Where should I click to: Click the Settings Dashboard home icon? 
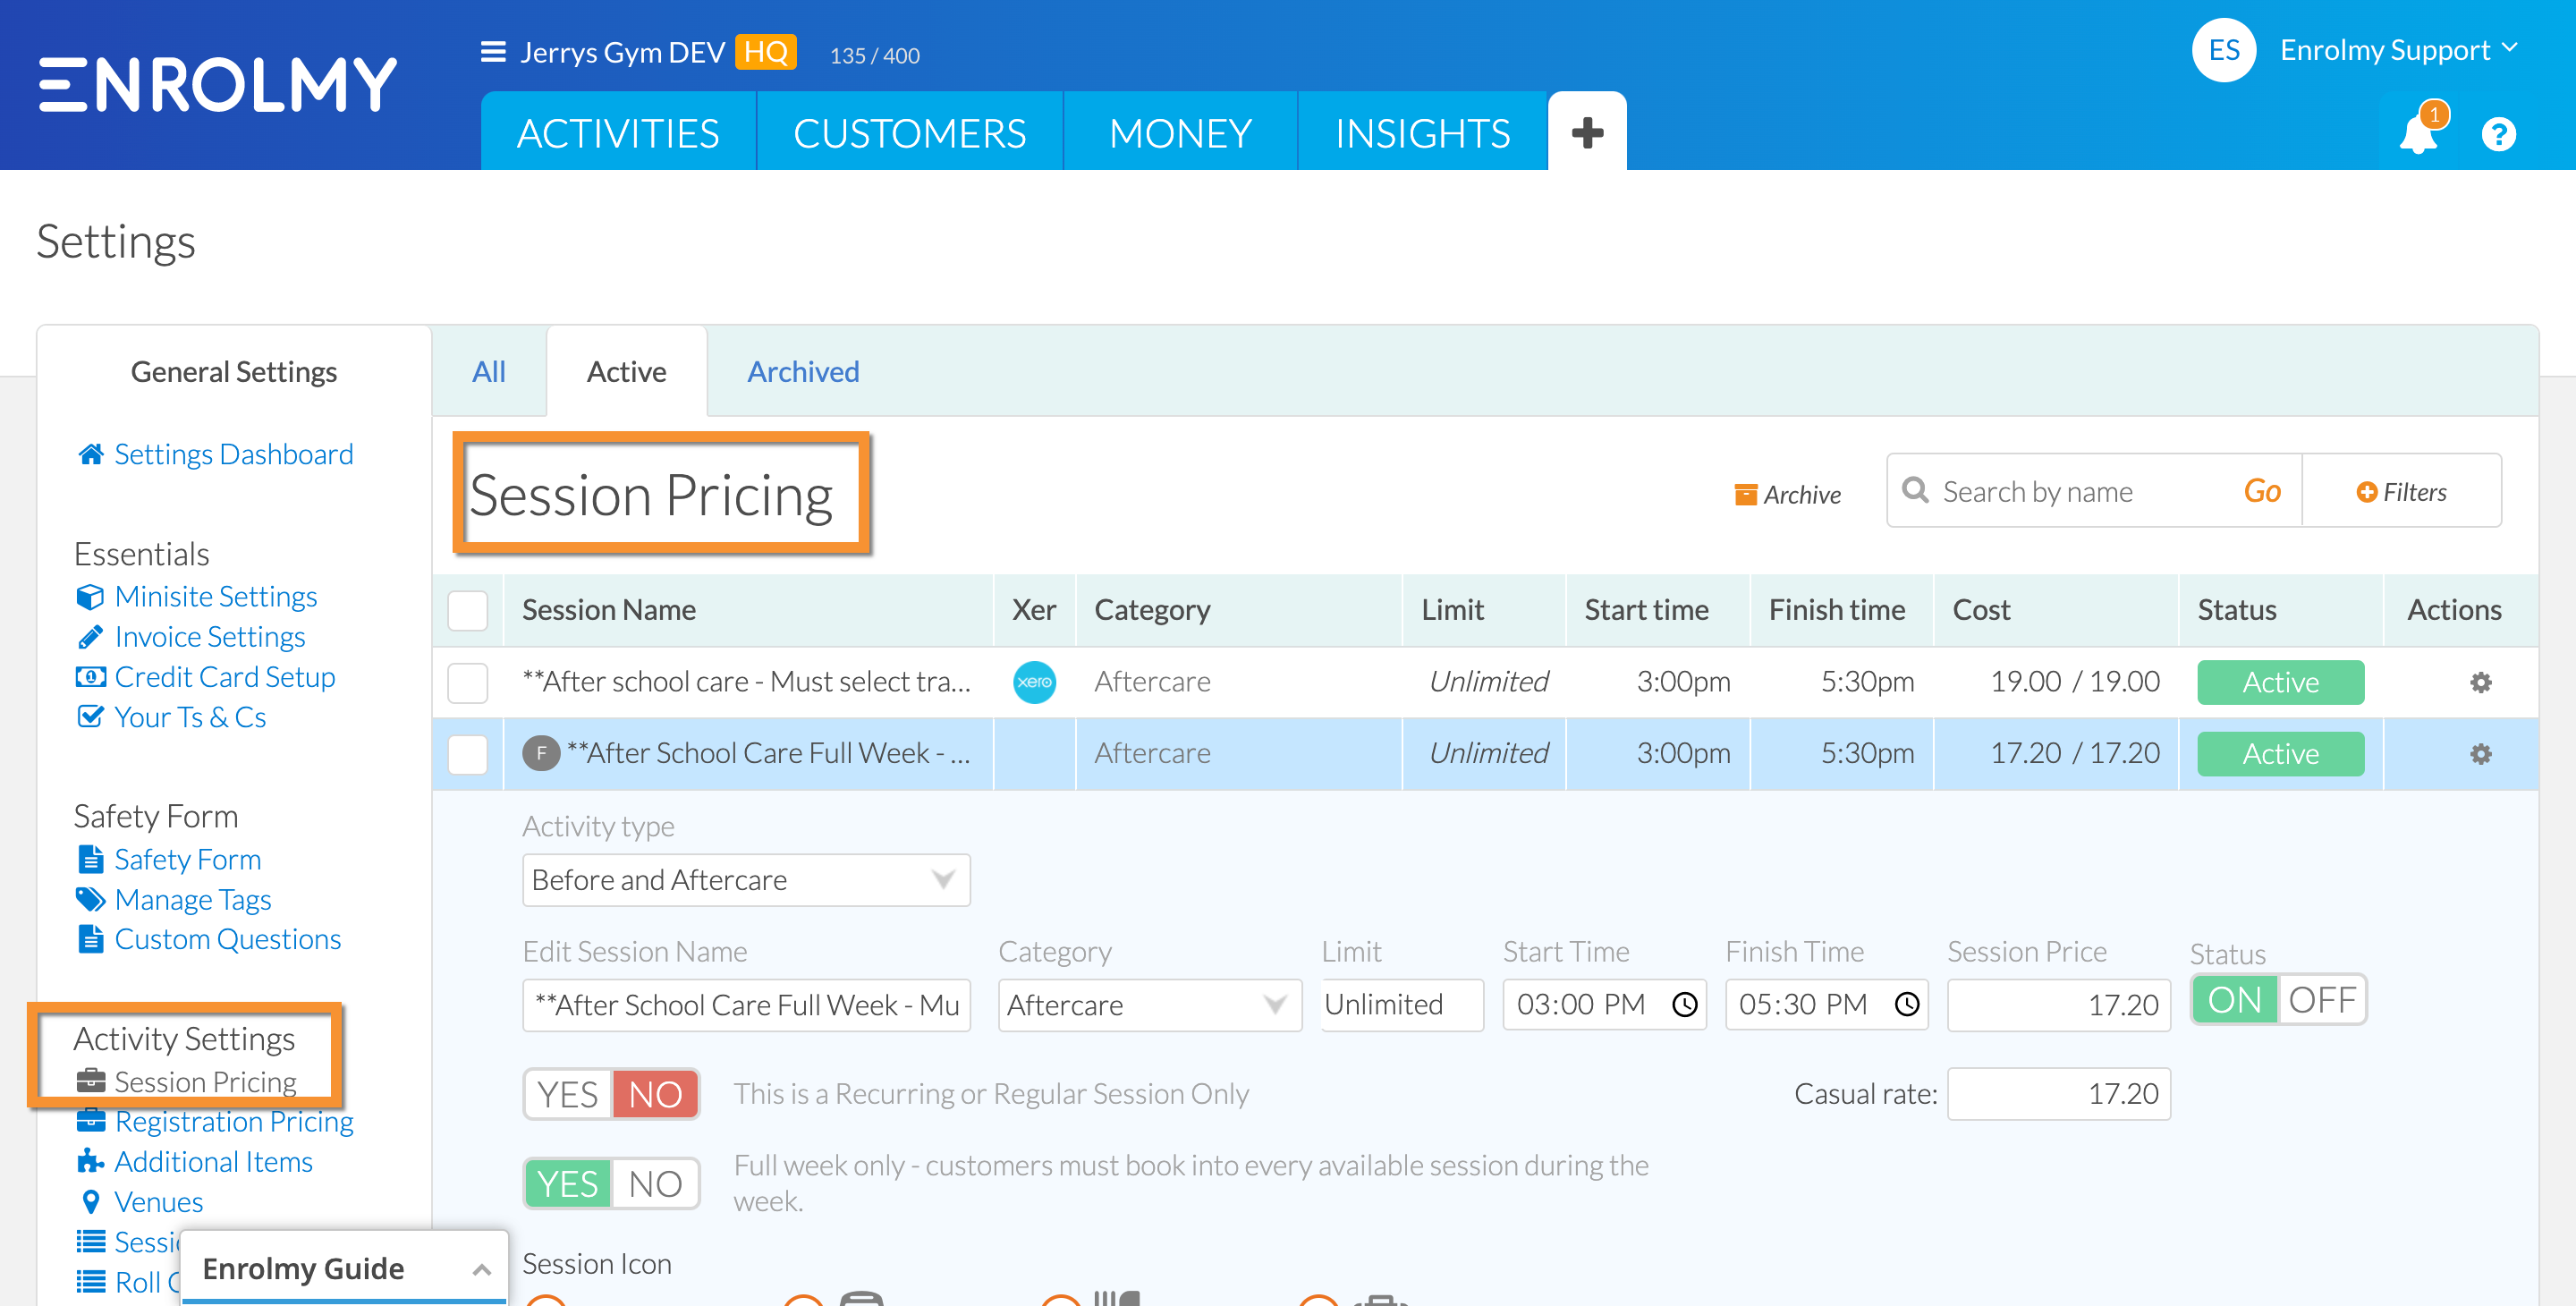coord(90,454)
